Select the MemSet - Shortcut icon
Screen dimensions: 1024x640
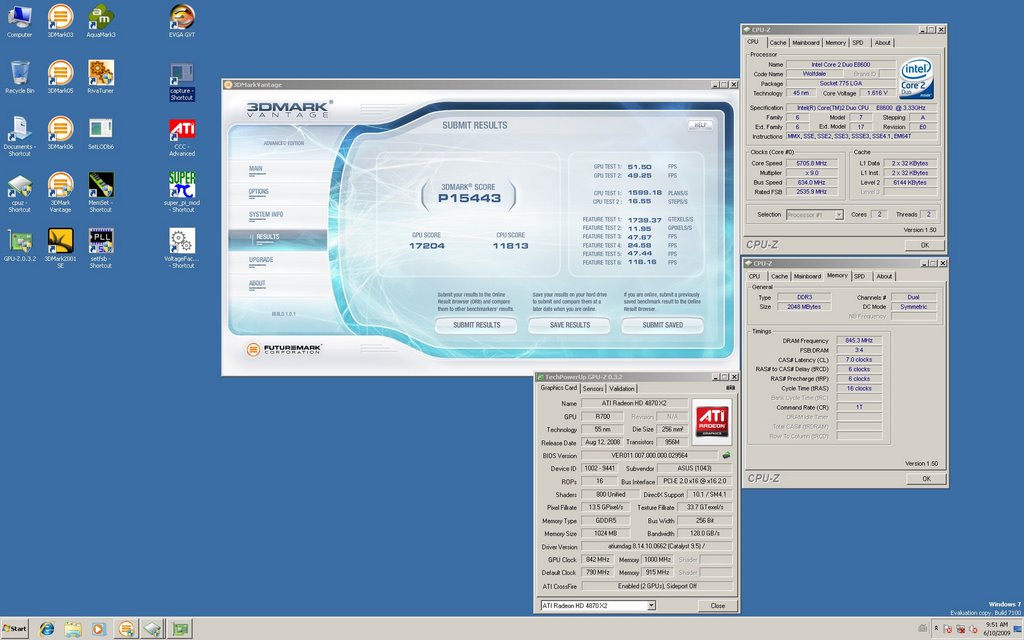click(x=101, y=193)
